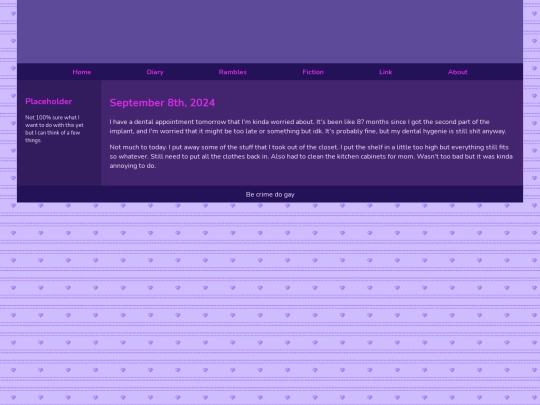
Task: Go to the Diary page
Action: click(155, 72)
